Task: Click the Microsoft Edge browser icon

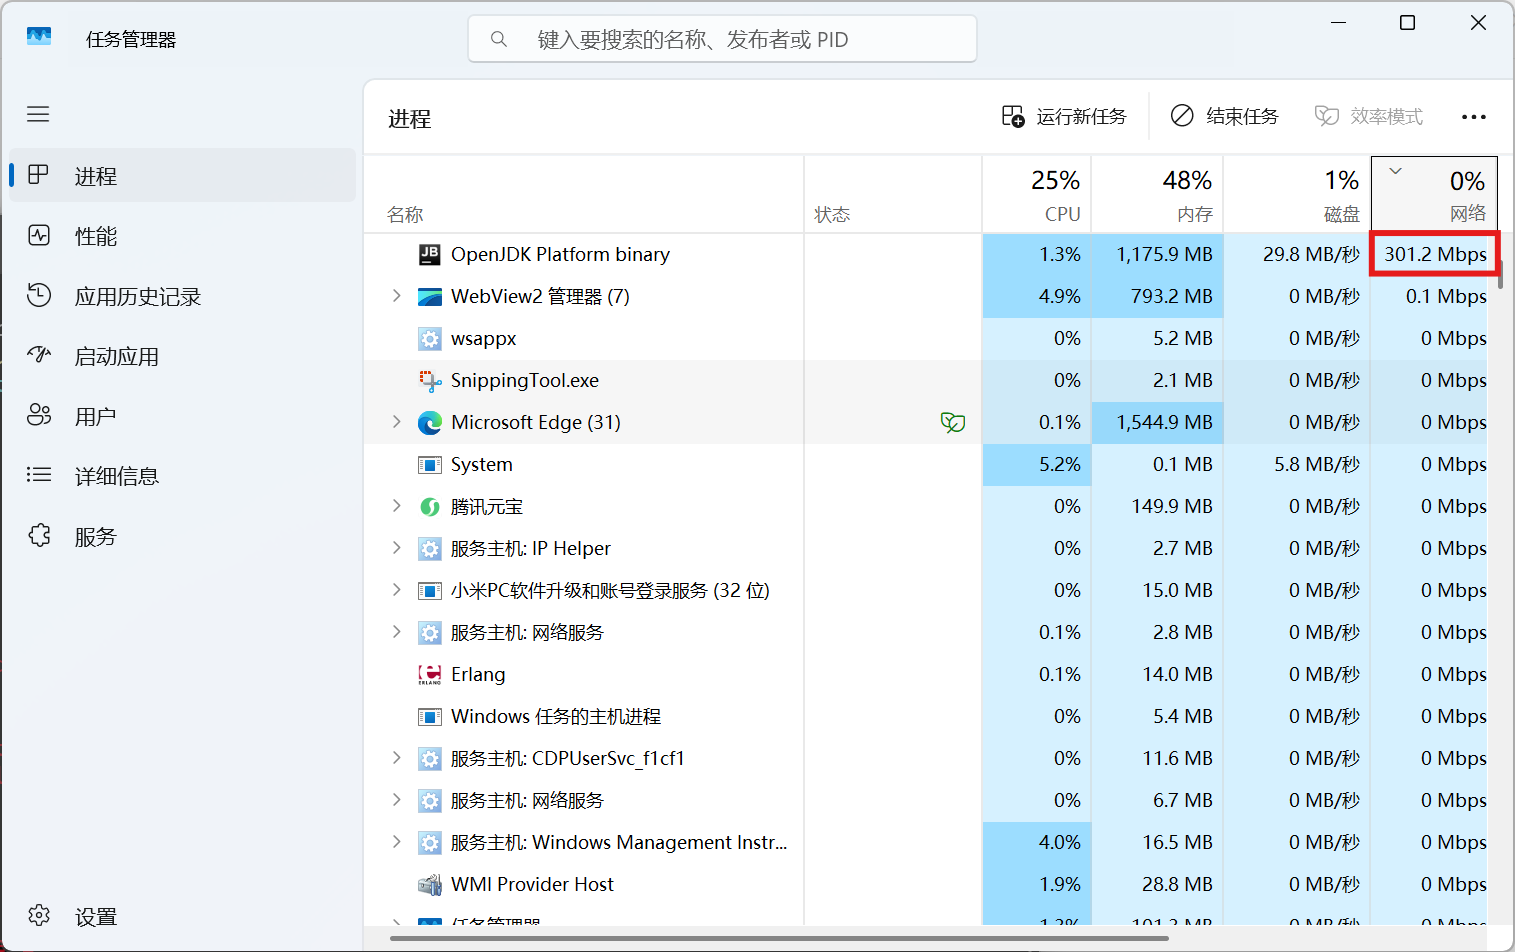Action: [x=430, y=422]
